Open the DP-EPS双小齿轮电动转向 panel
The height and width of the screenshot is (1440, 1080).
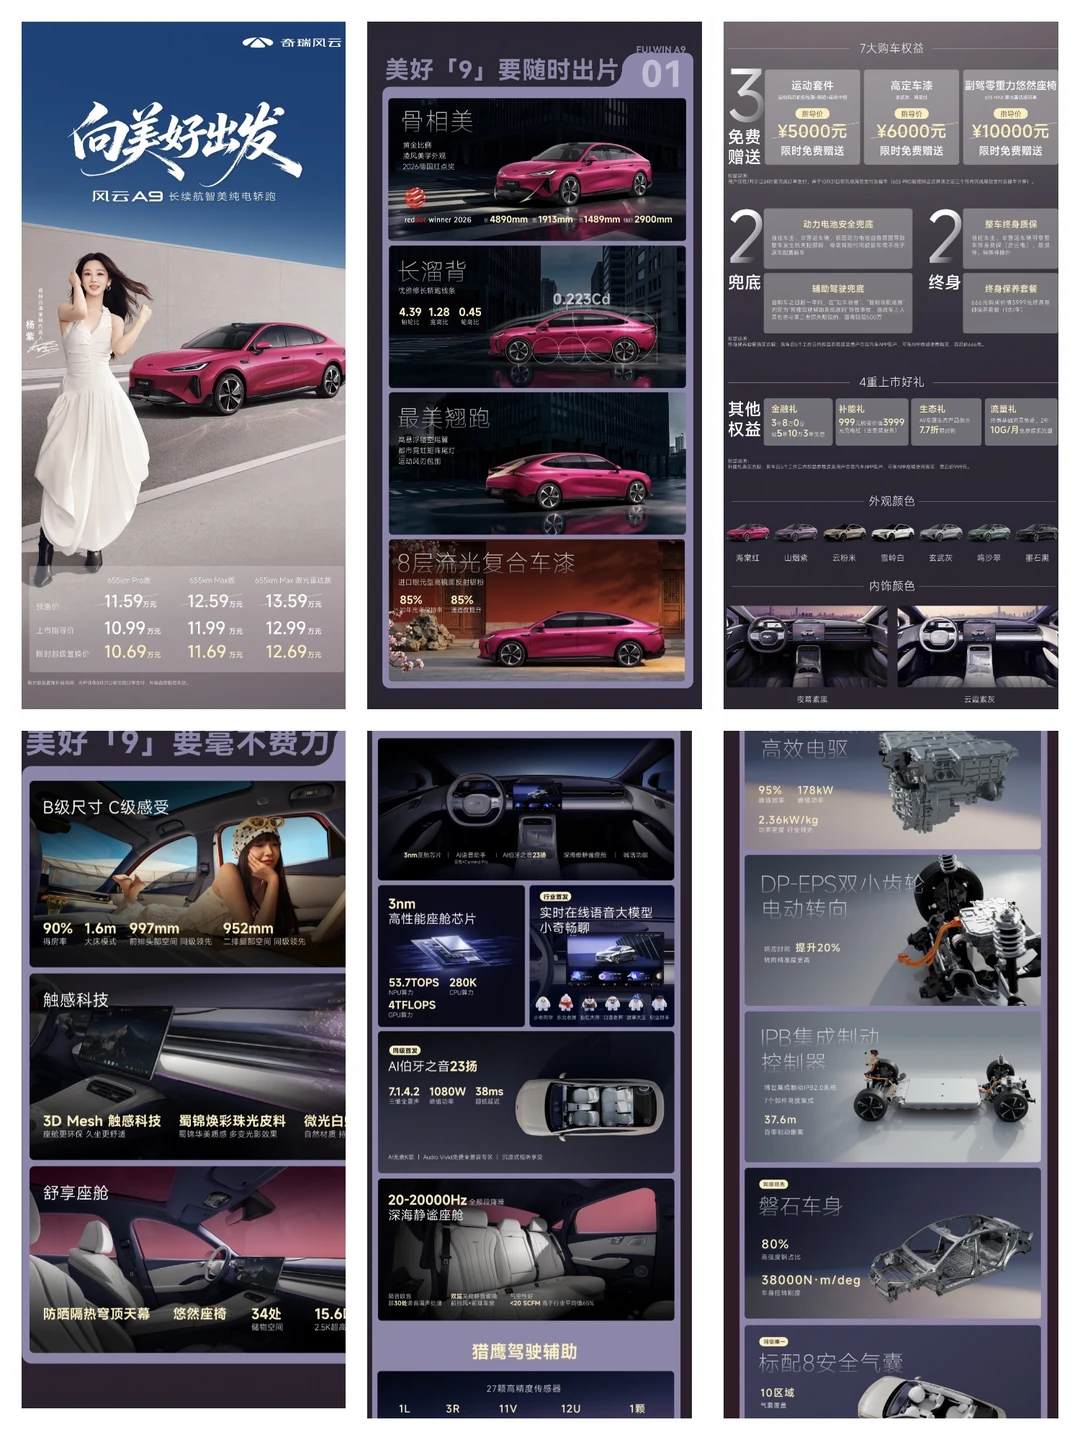pyautogui.click(x=893, y=930)
